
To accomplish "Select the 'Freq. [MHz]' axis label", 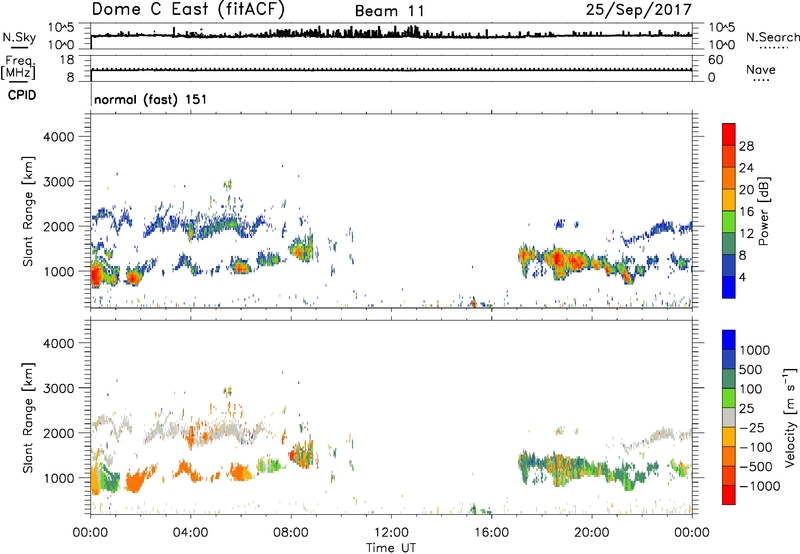I will [x=18, y=67].
